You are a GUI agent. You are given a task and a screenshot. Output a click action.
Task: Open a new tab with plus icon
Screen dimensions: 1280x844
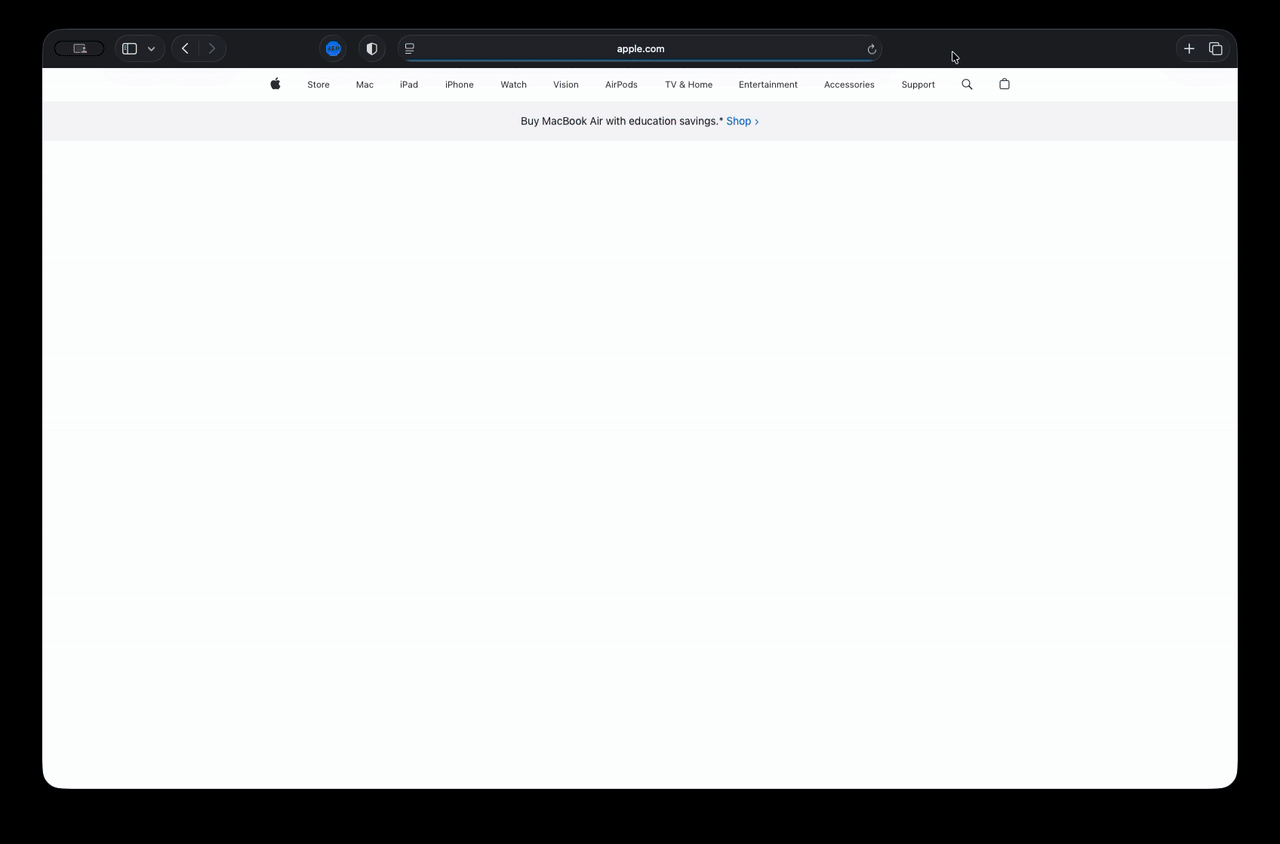click(1189, 48)
